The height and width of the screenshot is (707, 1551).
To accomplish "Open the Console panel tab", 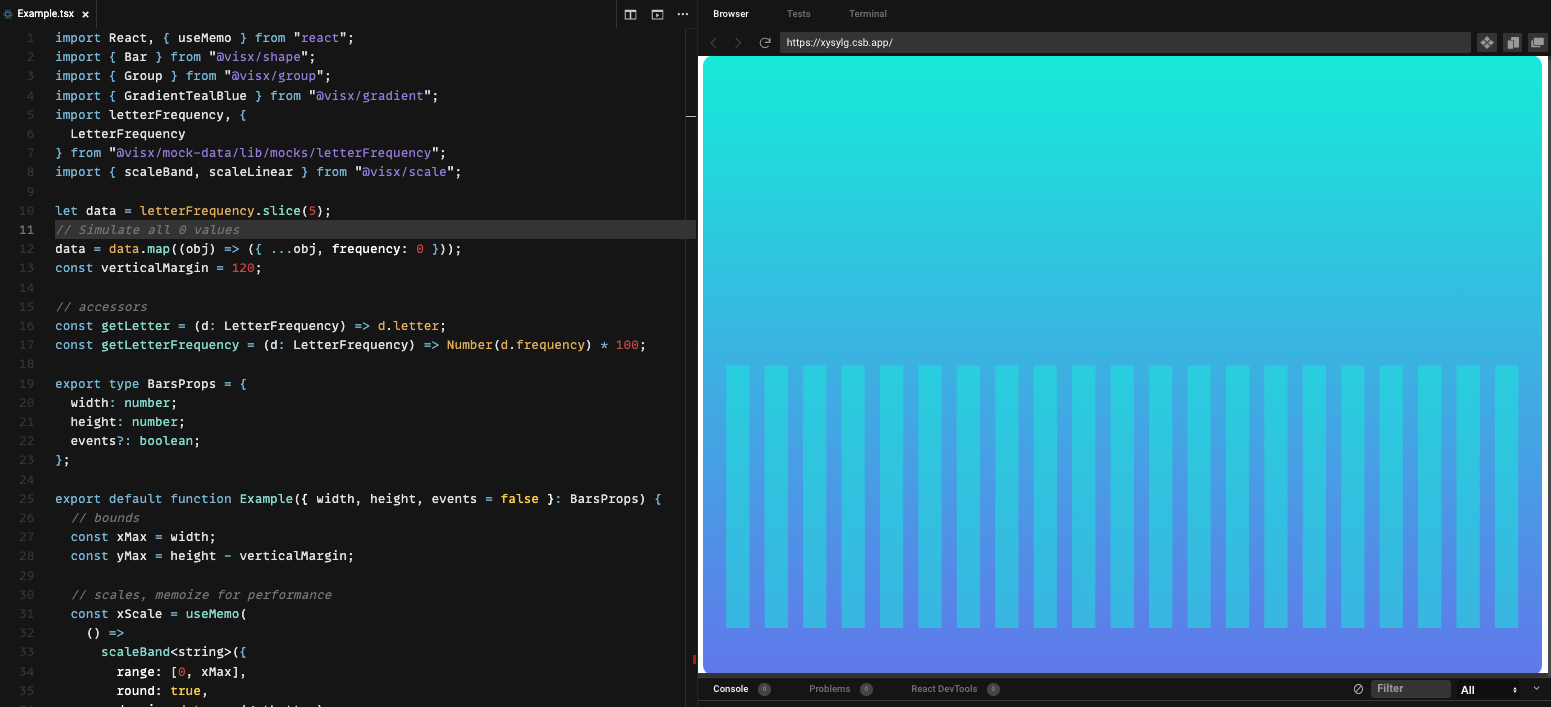I will pyautogui.click(x=731, y=689).
